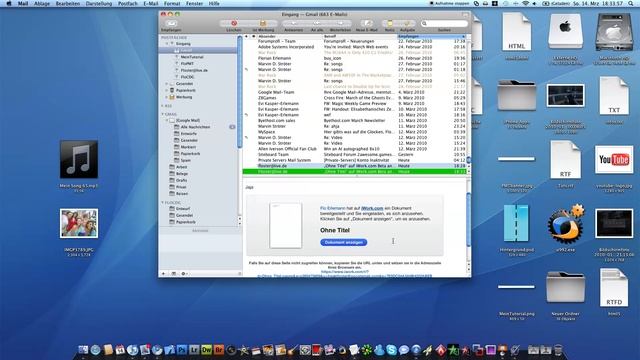The image size is (640, 360).
Task: Open Photoshop from the Dock
Action: point(182,350)
